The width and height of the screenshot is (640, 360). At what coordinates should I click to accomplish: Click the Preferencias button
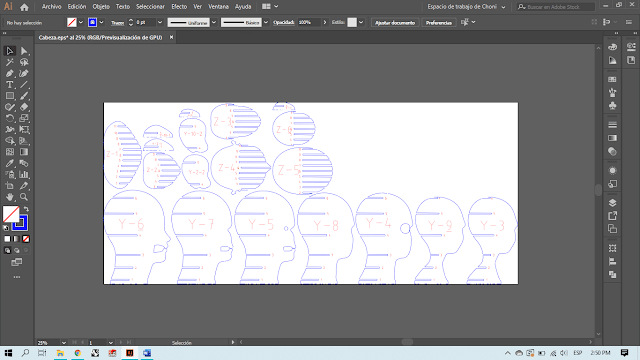click(439, 22)
